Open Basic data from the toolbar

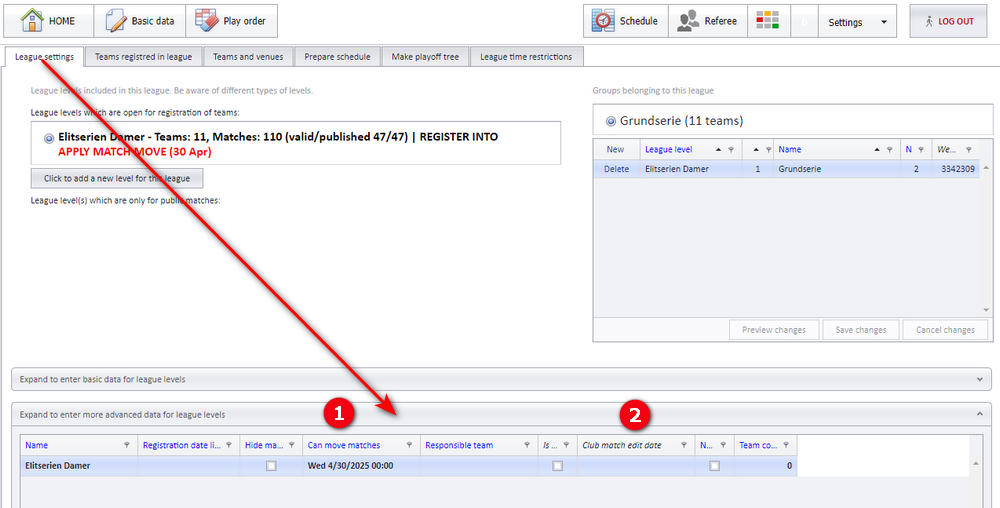(x=140, y=21)
